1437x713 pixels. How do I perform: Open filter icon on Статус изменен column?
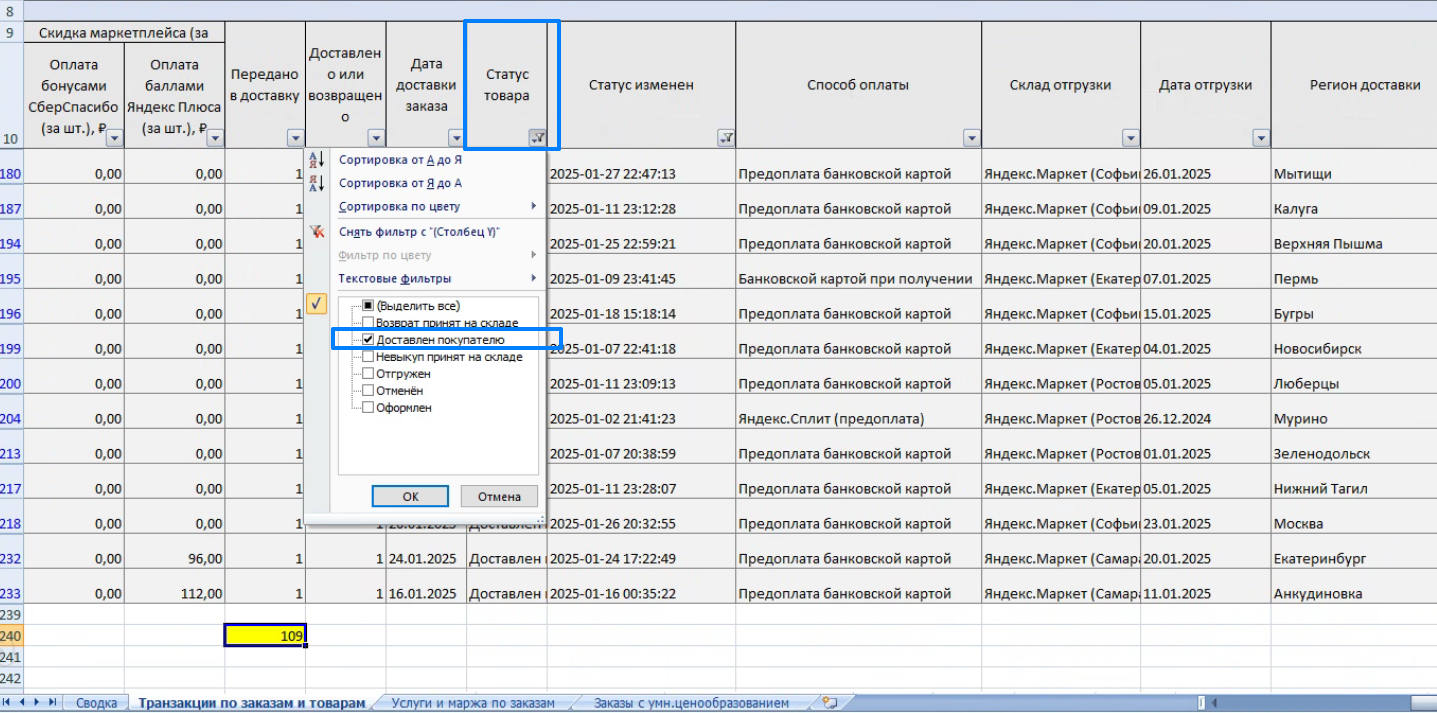point(726,139)
